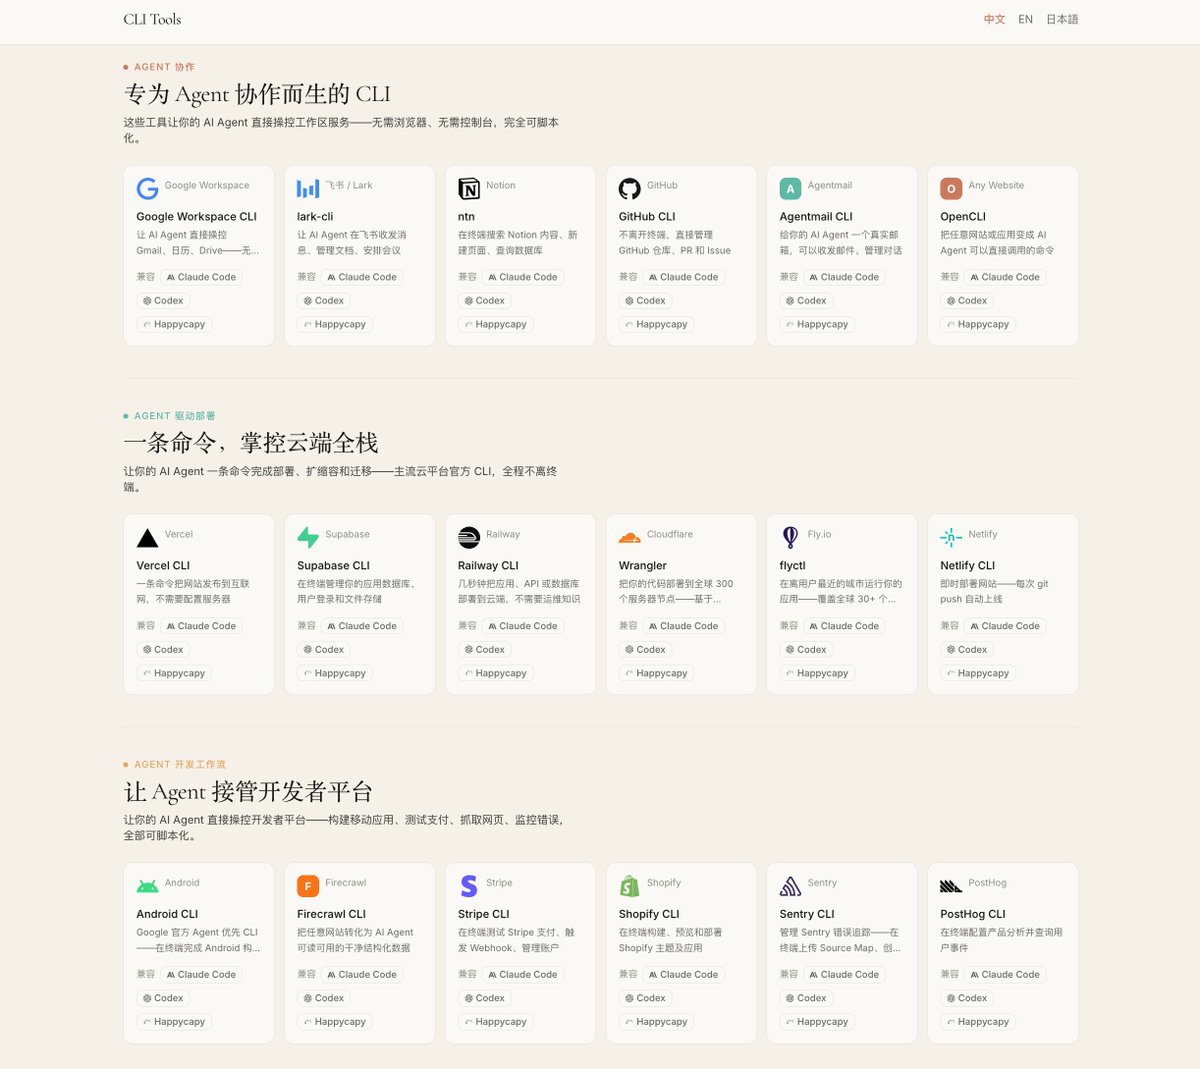Click the heading 一条命令，掌控云端全栈
Screen dimensions: 1200x1069
tap(251, 443)
